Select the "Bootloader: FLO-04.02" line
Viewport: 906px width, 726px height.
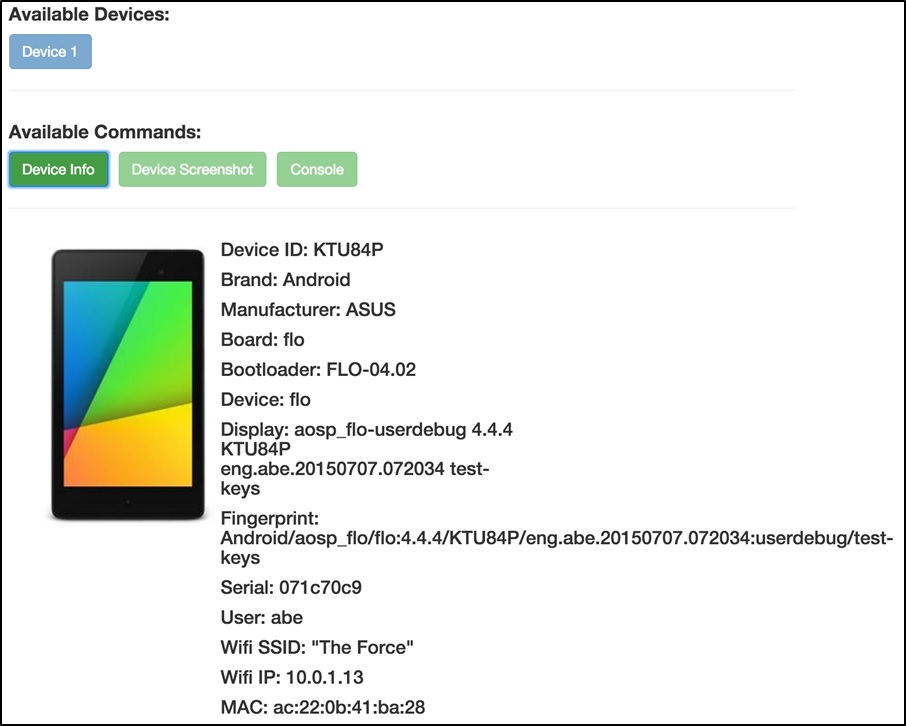click(318, 370)
